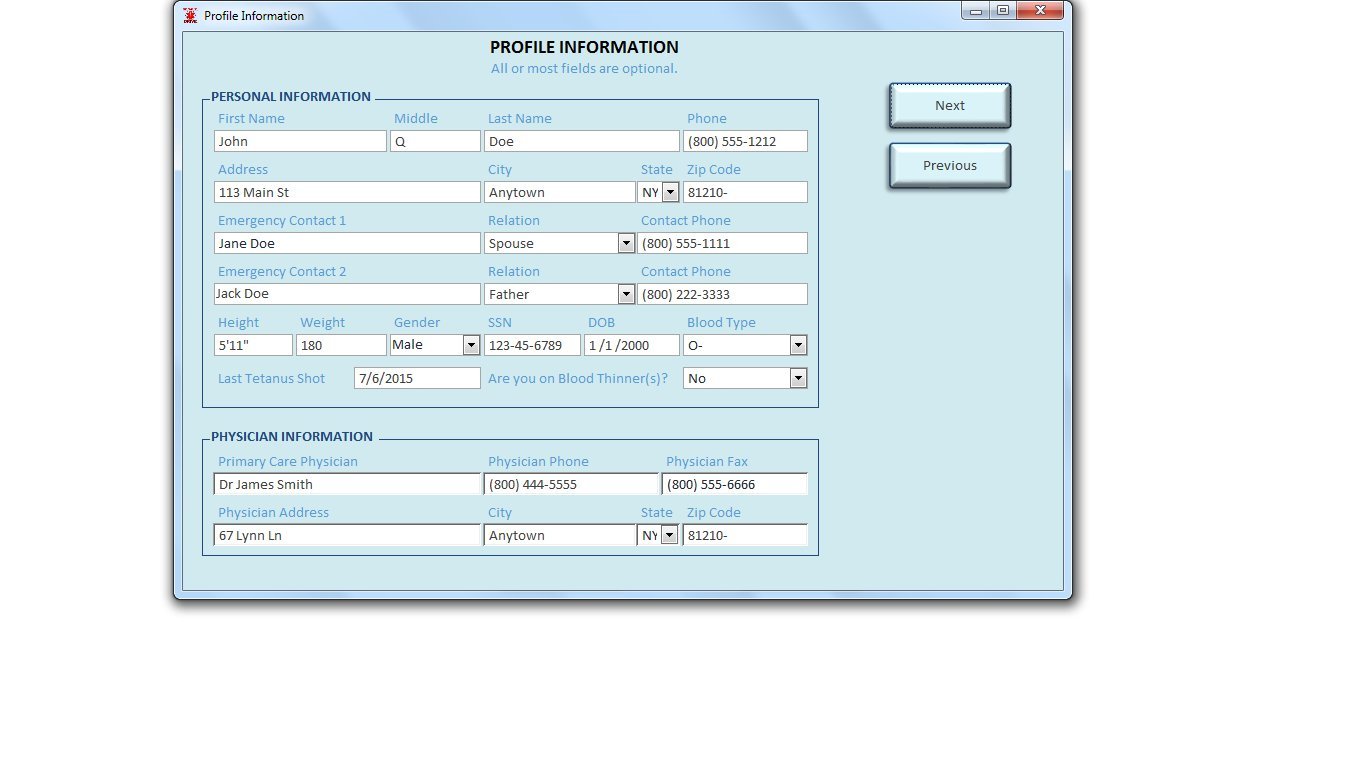This screenshot has height=768, width=1366.
Task: Open the personal State dropdown
Action: (670, 192)
